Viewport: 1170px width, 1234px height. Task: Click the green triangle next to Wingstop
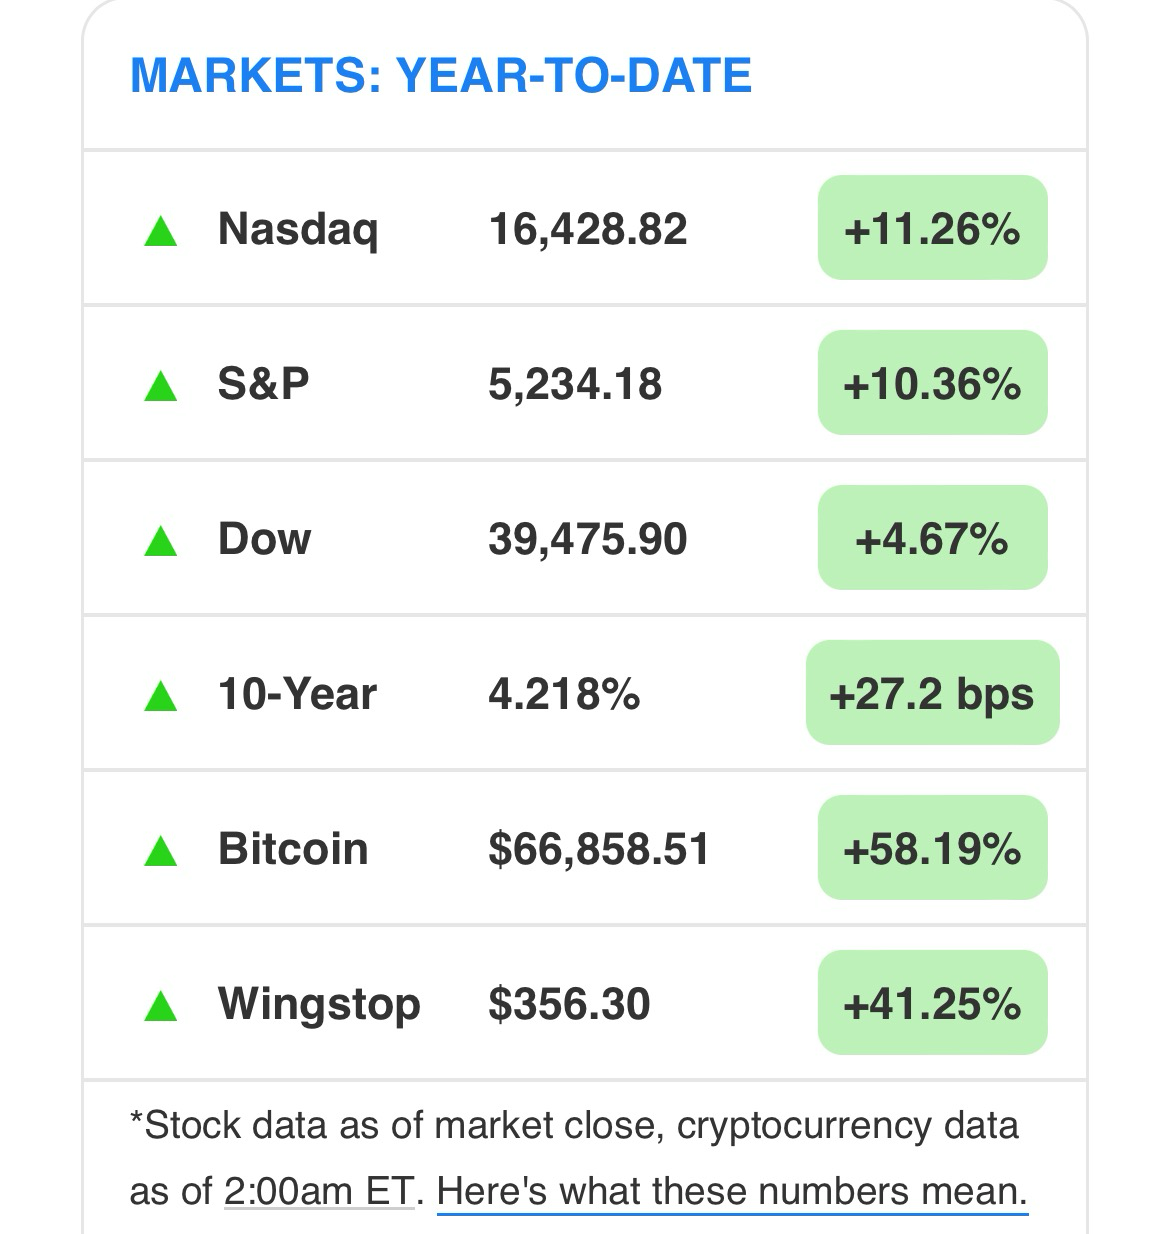[x=161, y=1006]
